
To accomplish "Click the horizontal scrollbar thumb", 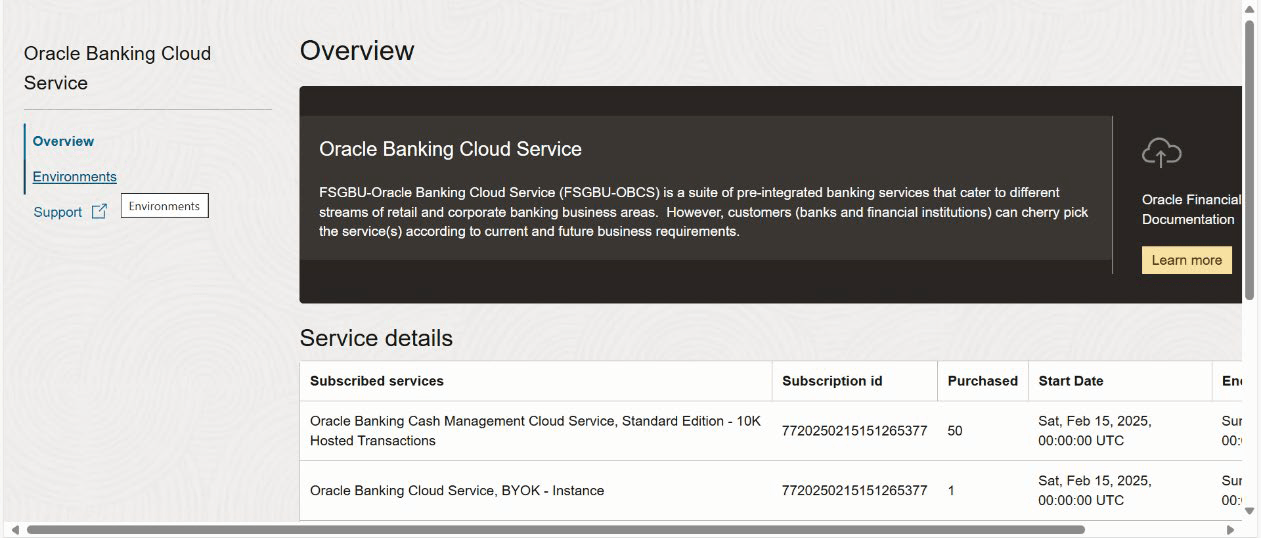I will (x=556, y=529).
